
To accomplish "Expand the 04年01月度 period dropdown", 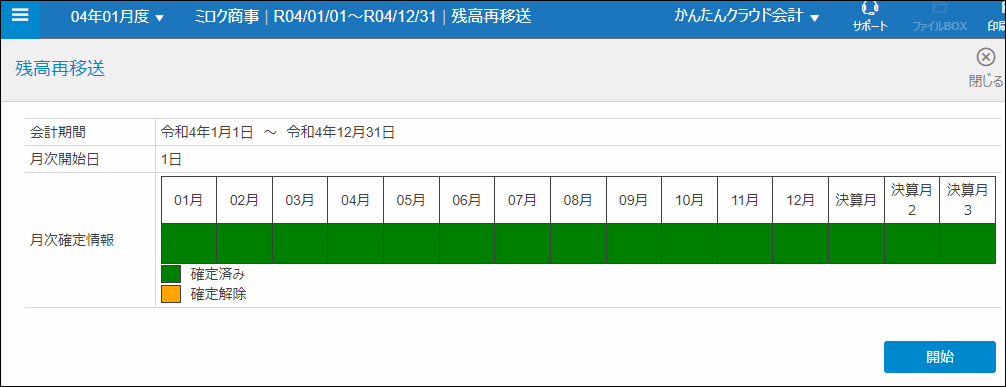I will 117,17.
